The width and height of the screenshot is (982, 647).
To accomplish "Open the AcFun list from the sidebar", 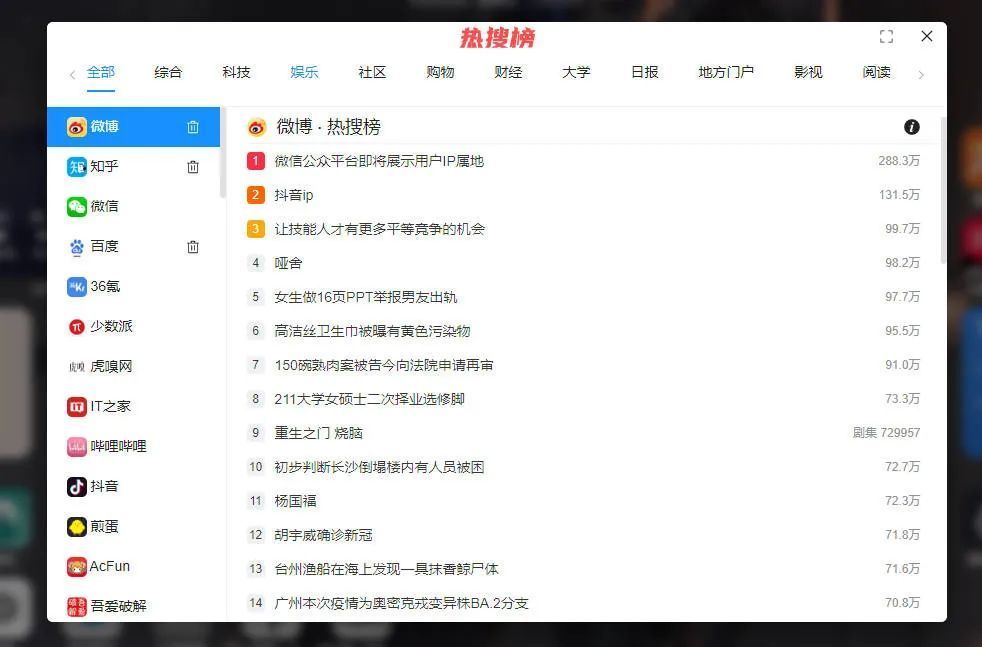I will click(77, 566).
